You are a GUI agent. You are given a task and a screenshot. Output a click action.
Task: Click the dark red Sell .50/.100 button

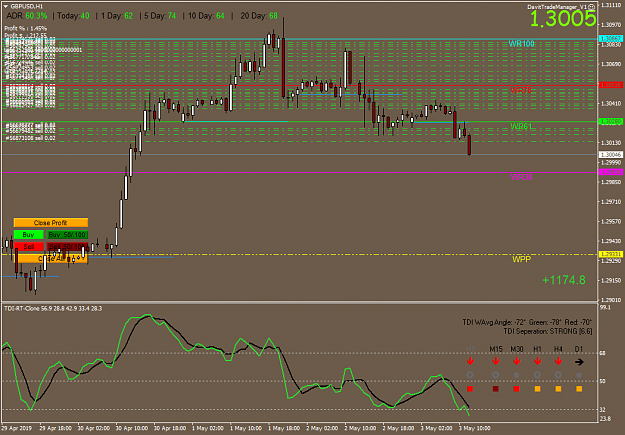67,246
